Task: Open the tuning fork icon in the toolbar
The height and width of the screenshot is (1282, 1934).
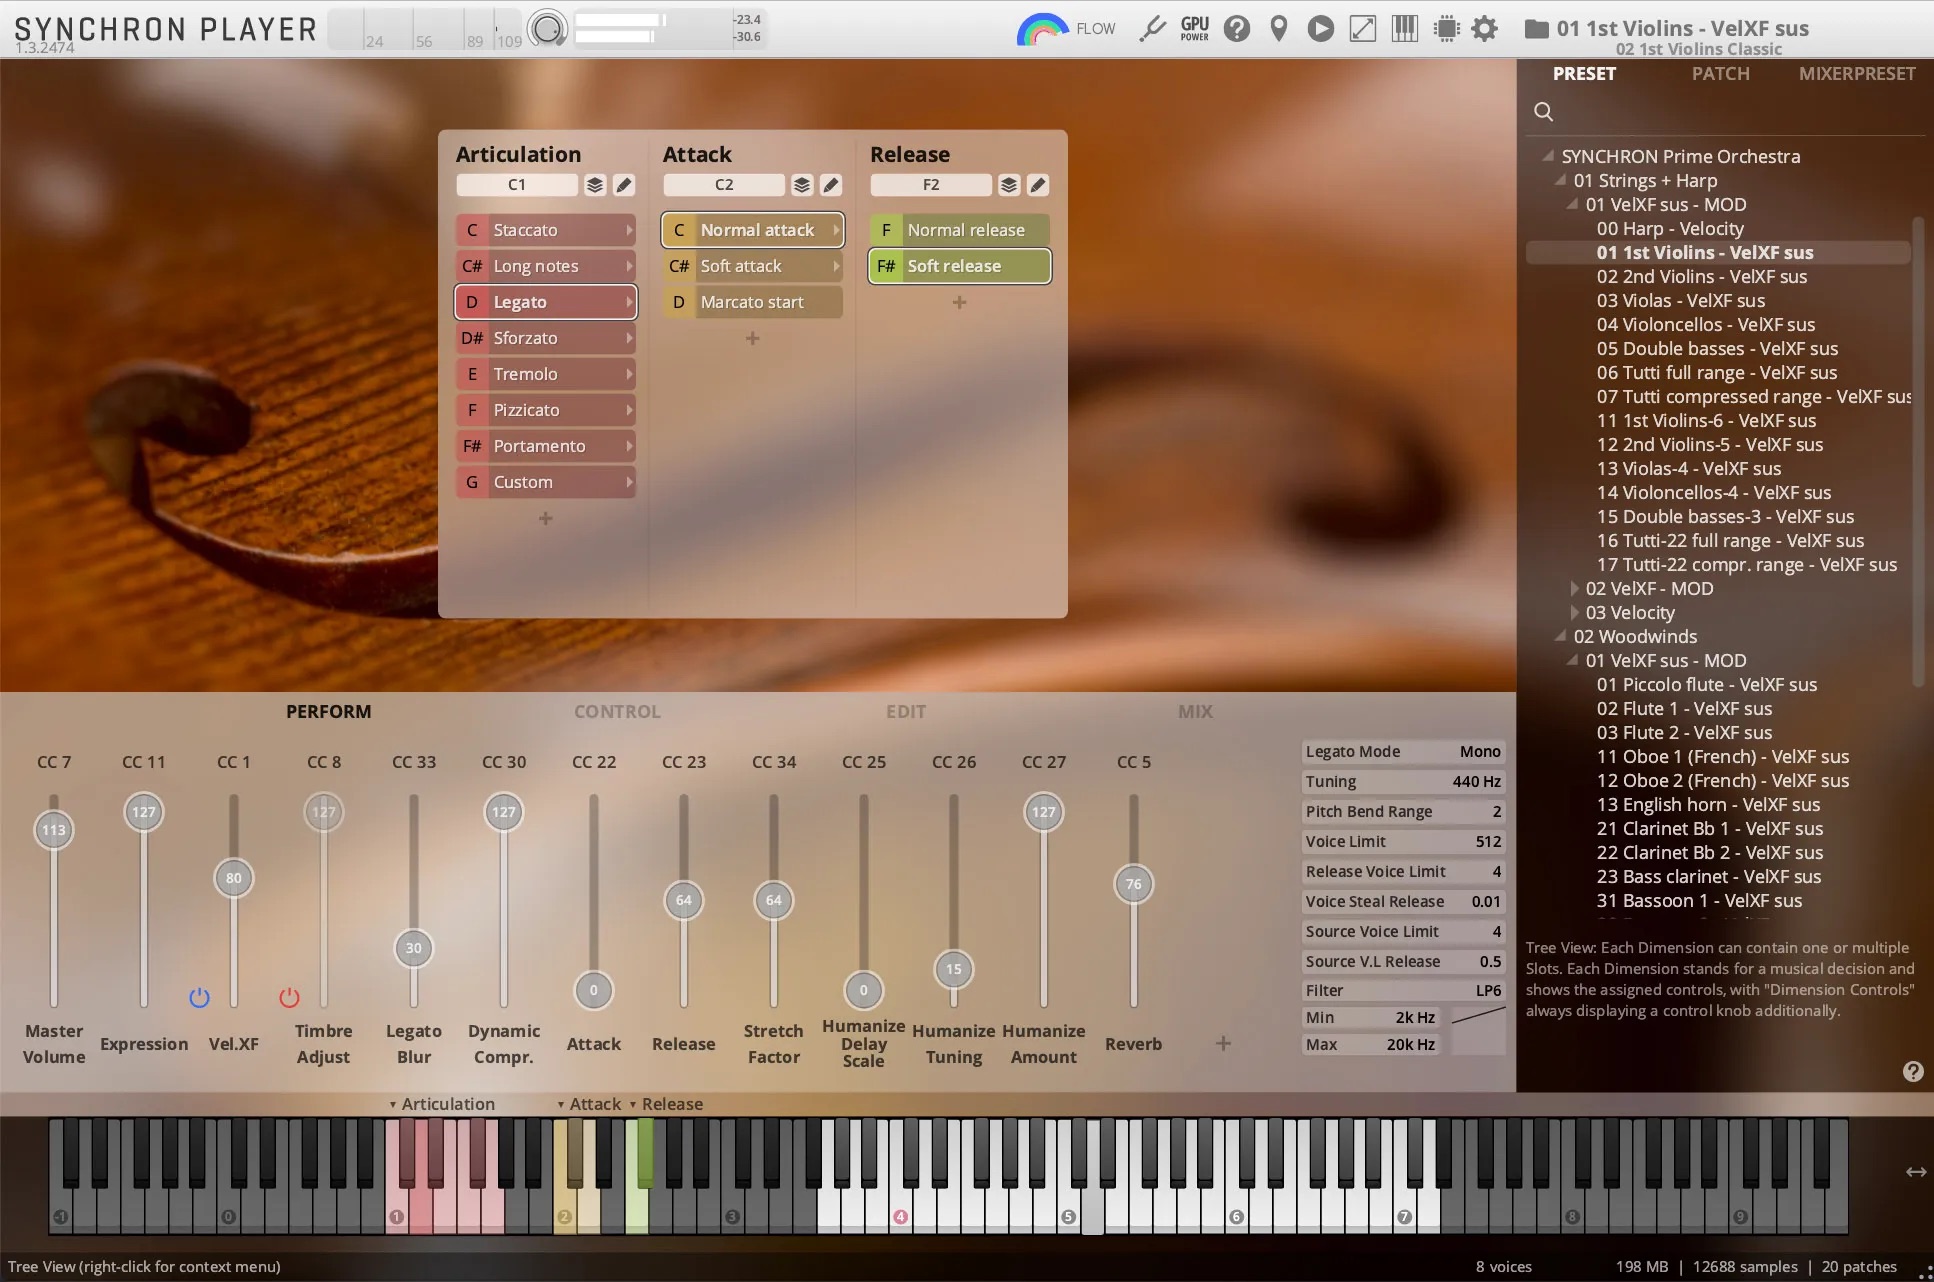Action: [1152, 28]
